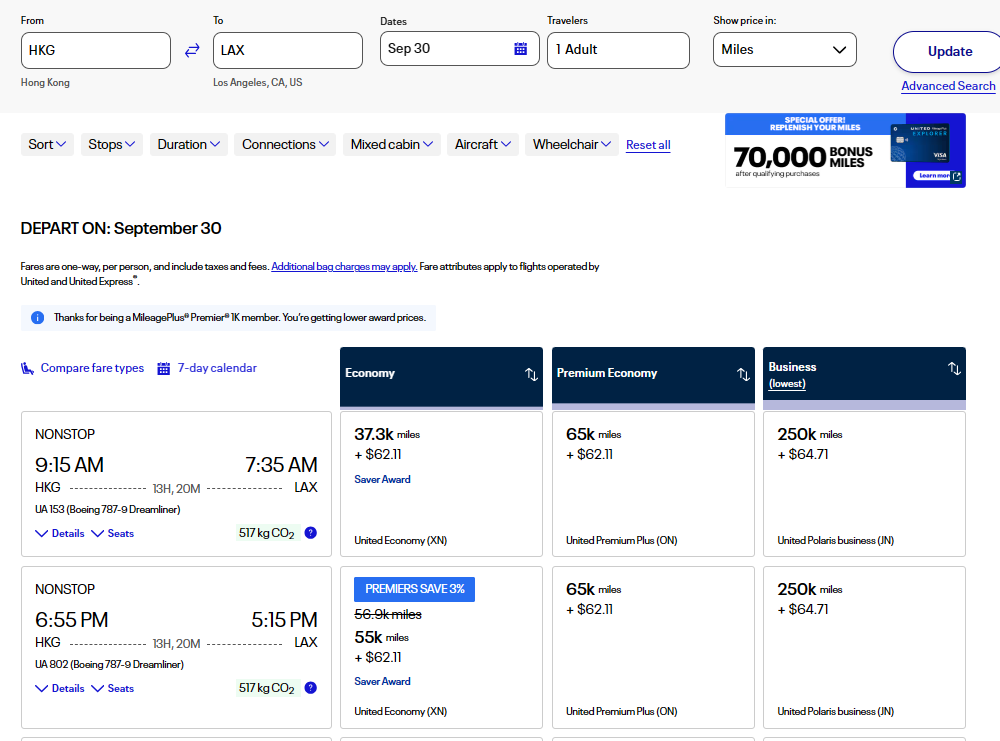Viewport: 1000px width, 741px height.
Task: Open the Mixed cabin filter
Action: click(x=392, y=144)
